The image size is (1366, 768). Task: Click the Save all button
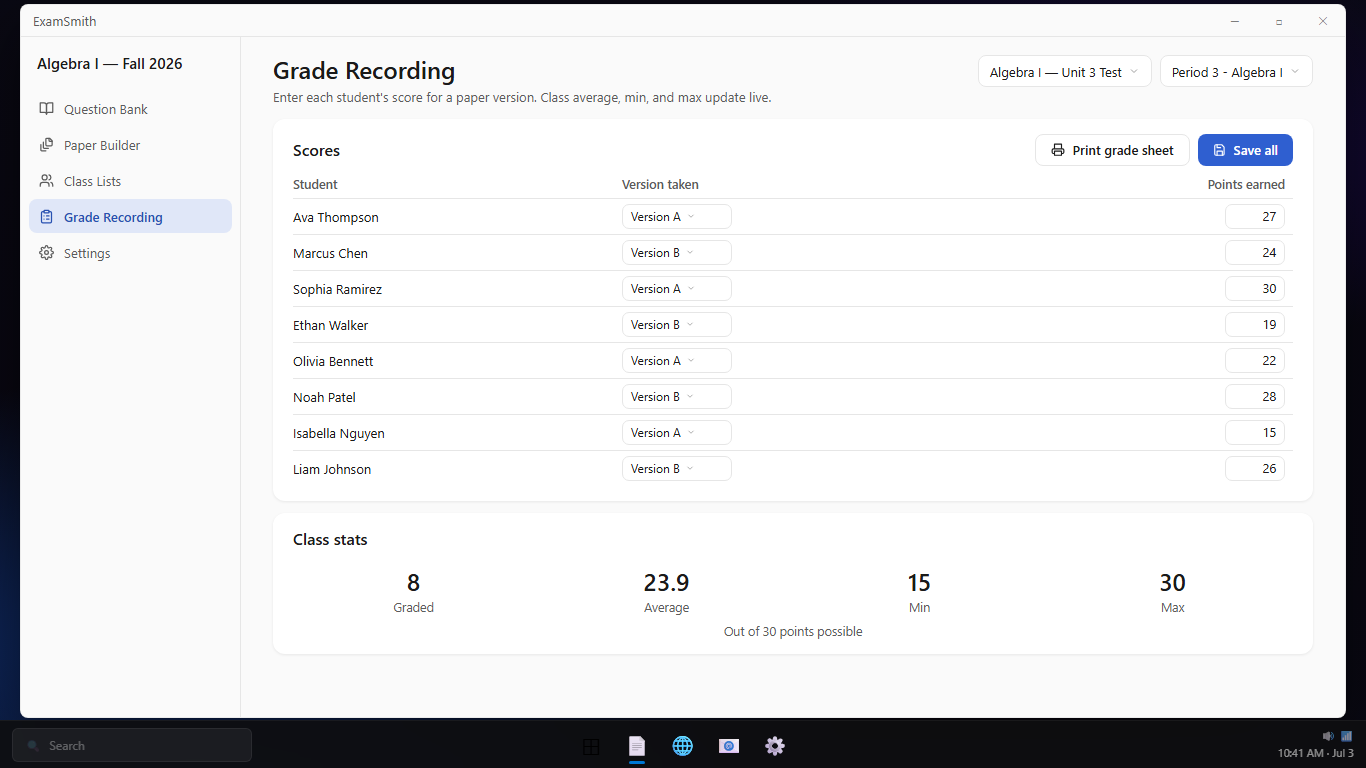pos(1245,150)
